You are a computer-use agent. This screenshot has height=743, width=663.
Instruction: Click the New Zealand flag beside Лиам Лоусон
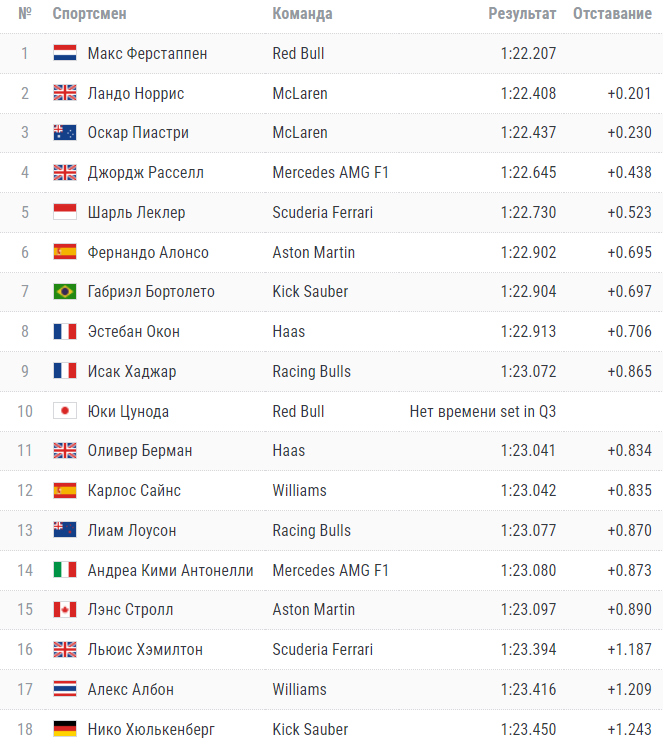(65, 530)
